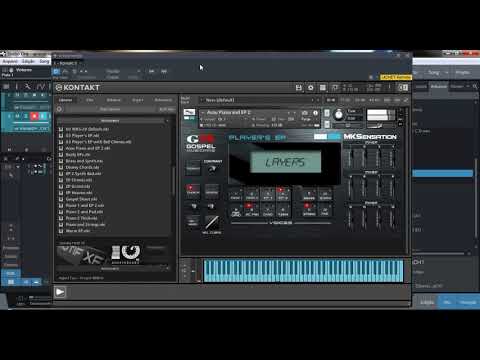Select Piano 2 and Pad.nki
Viewport: 480px width, 360px height.
(x=84, y=212)
